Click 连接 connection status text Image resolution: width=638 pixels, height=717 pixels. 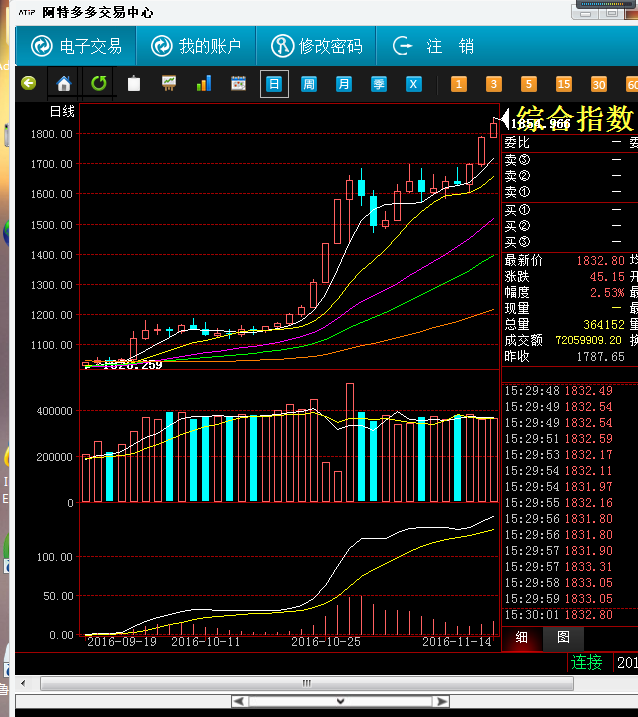(x=586, y=663)
